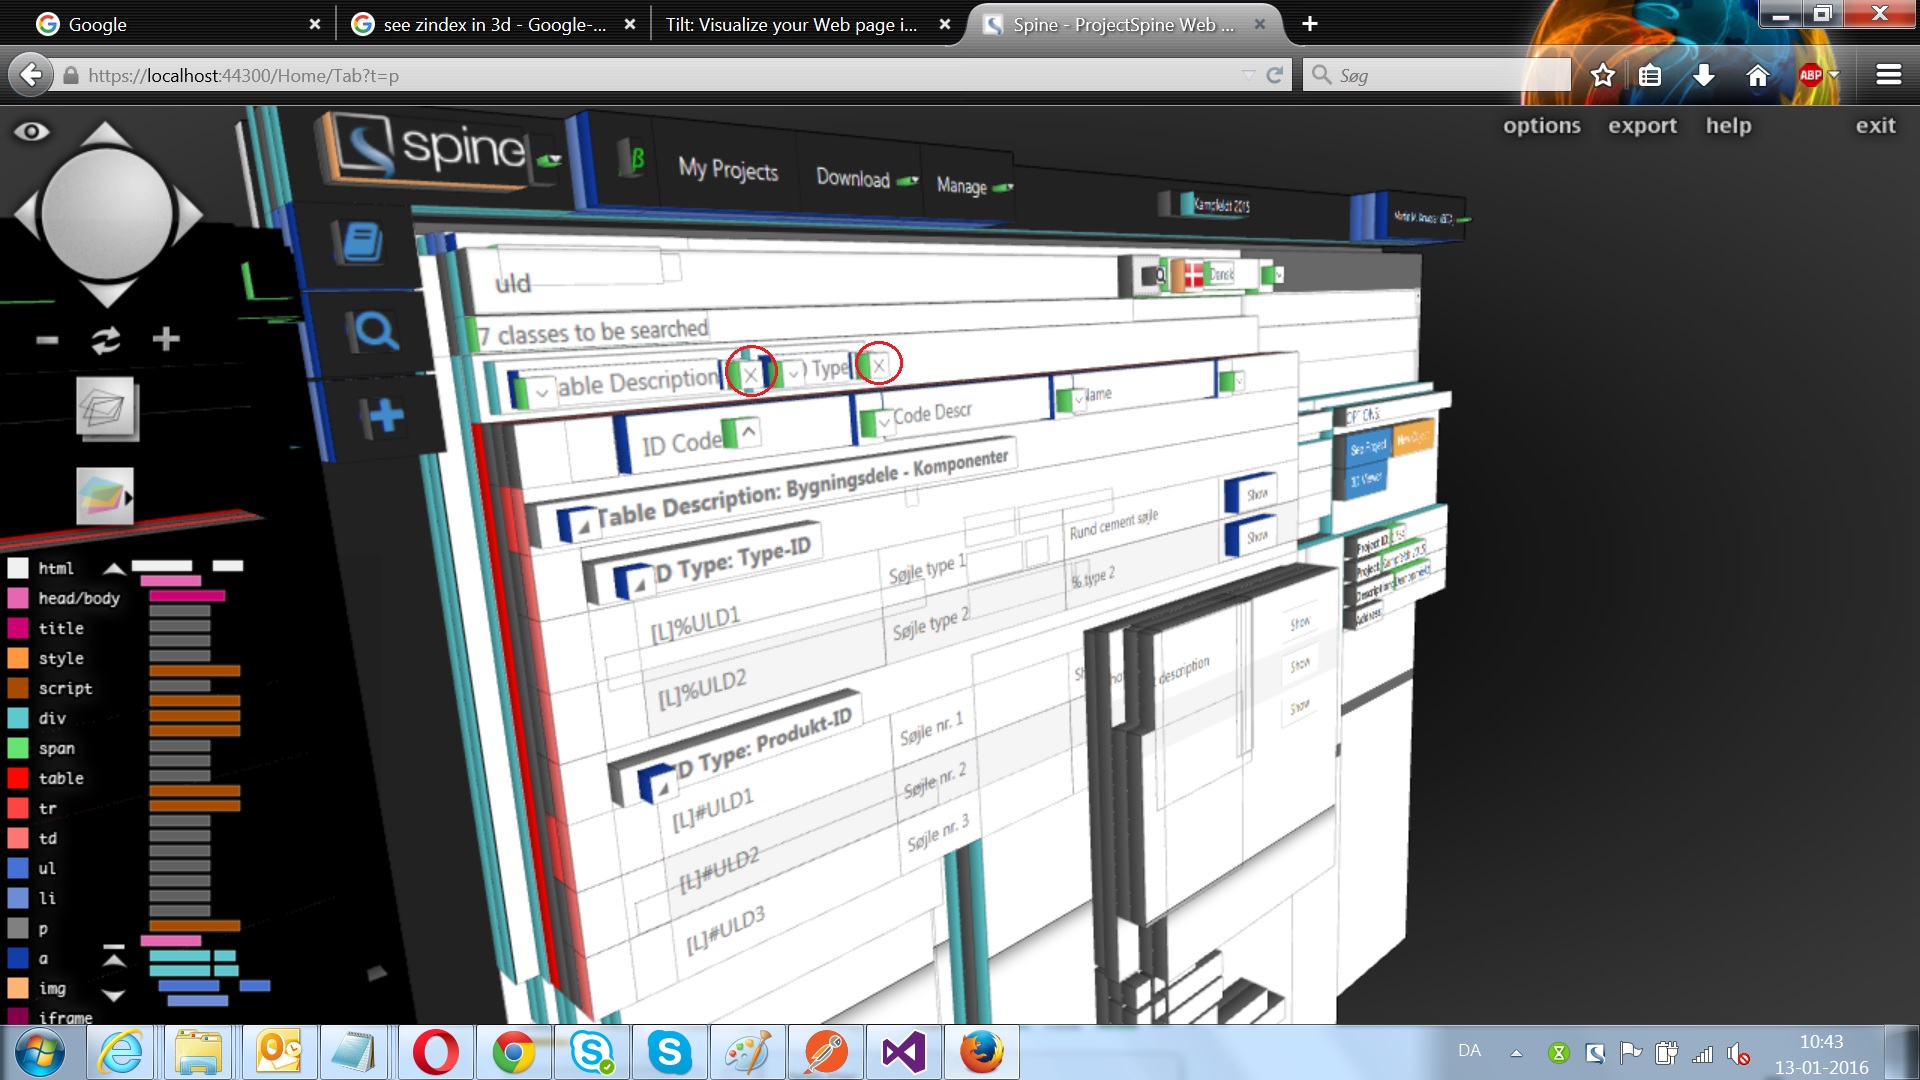Viewport: 1920px width, 1080px height.
Task: Click the minus zoom-out control
Action: point(47,340)
